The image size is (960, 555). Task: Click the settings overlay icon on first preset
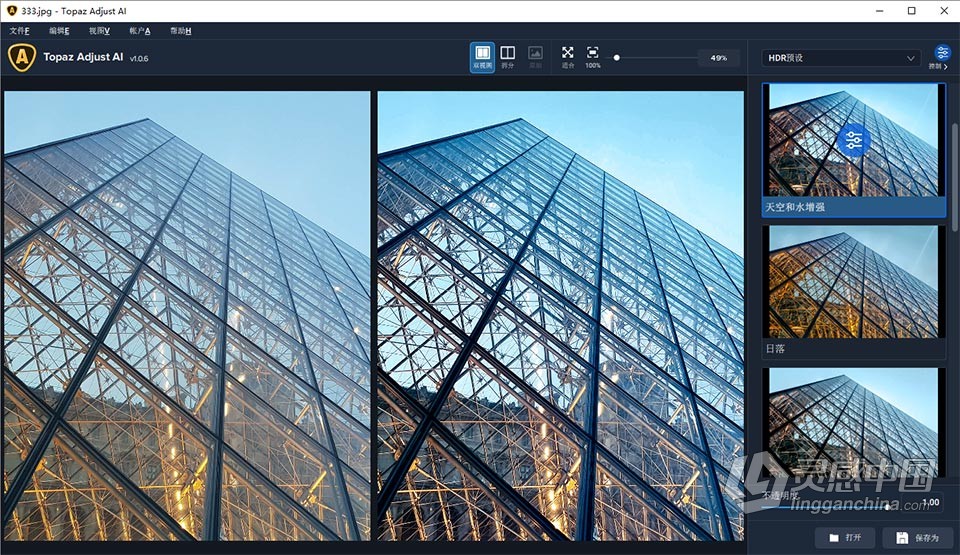tap(853, 141)
